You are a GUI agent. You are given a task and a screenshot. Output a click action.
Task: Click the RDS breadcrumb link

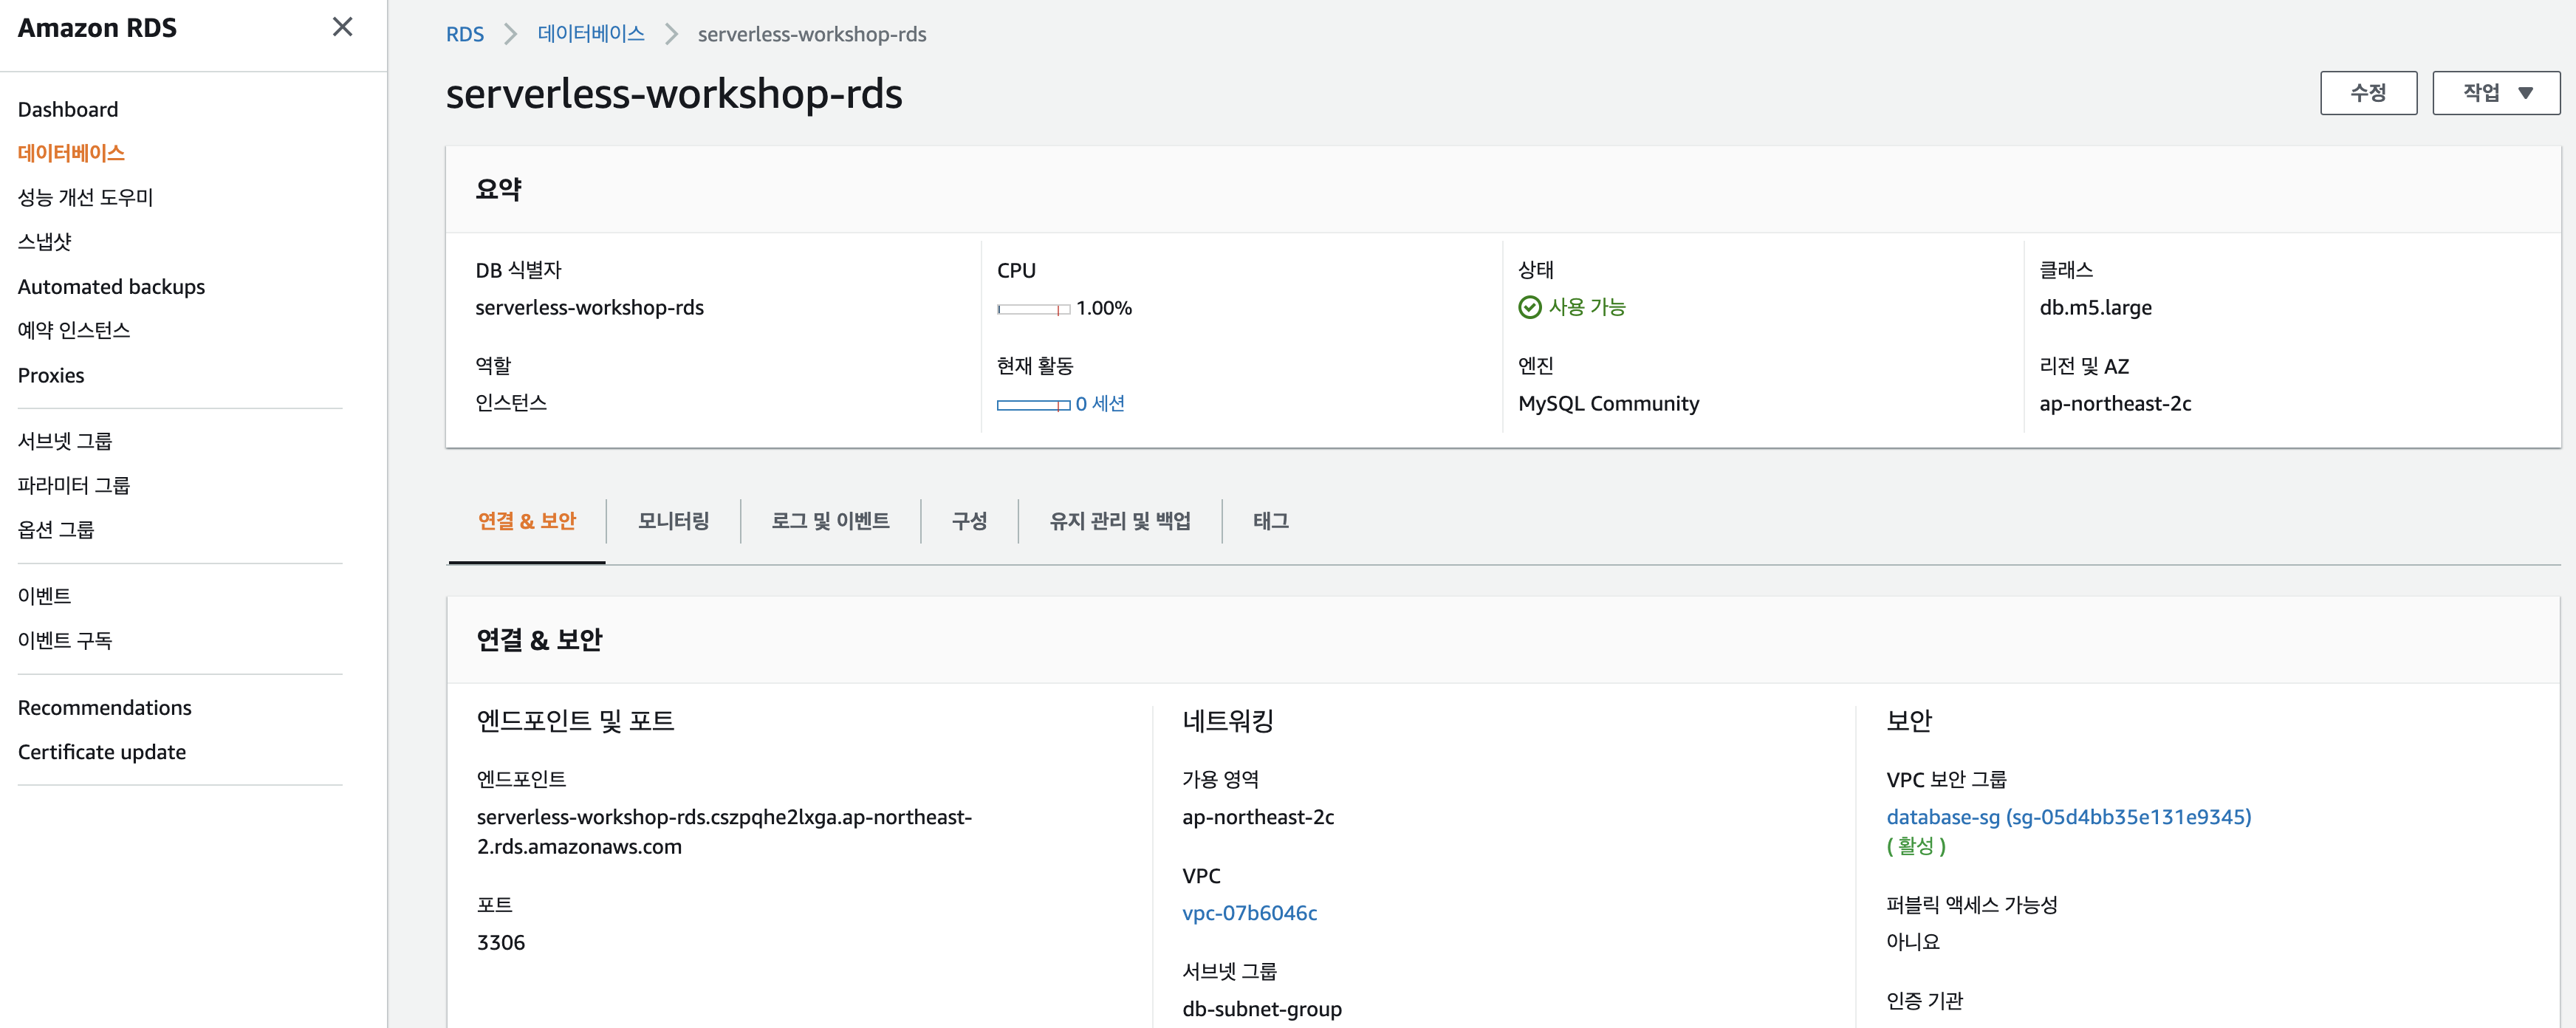pyautogui.click(x=464, y=34)
